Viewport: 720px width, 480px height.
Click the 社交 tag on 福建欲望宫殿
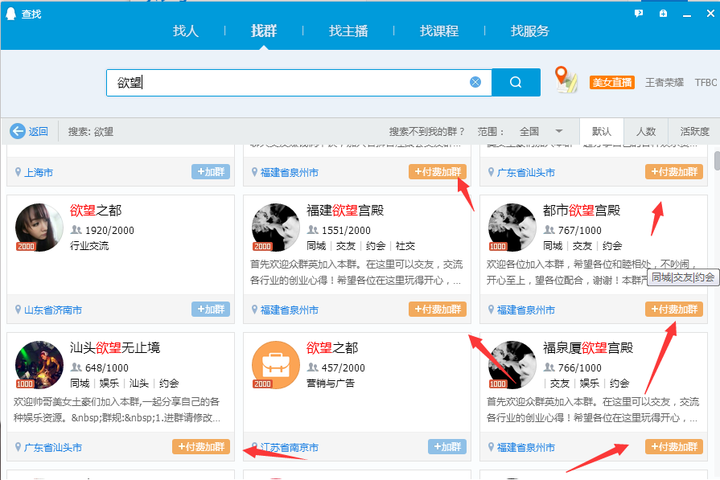click(x=405, y=246)
